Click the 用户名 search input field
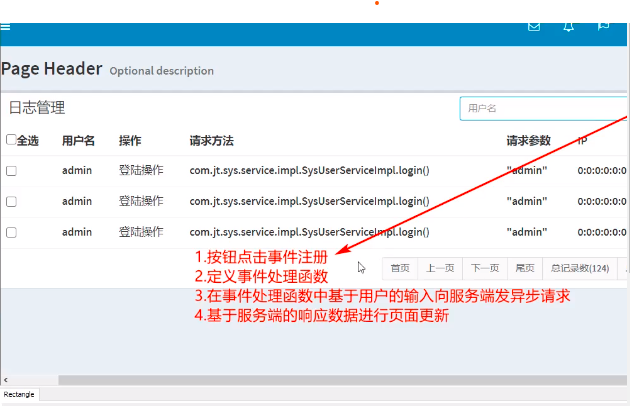 [543, 109]
